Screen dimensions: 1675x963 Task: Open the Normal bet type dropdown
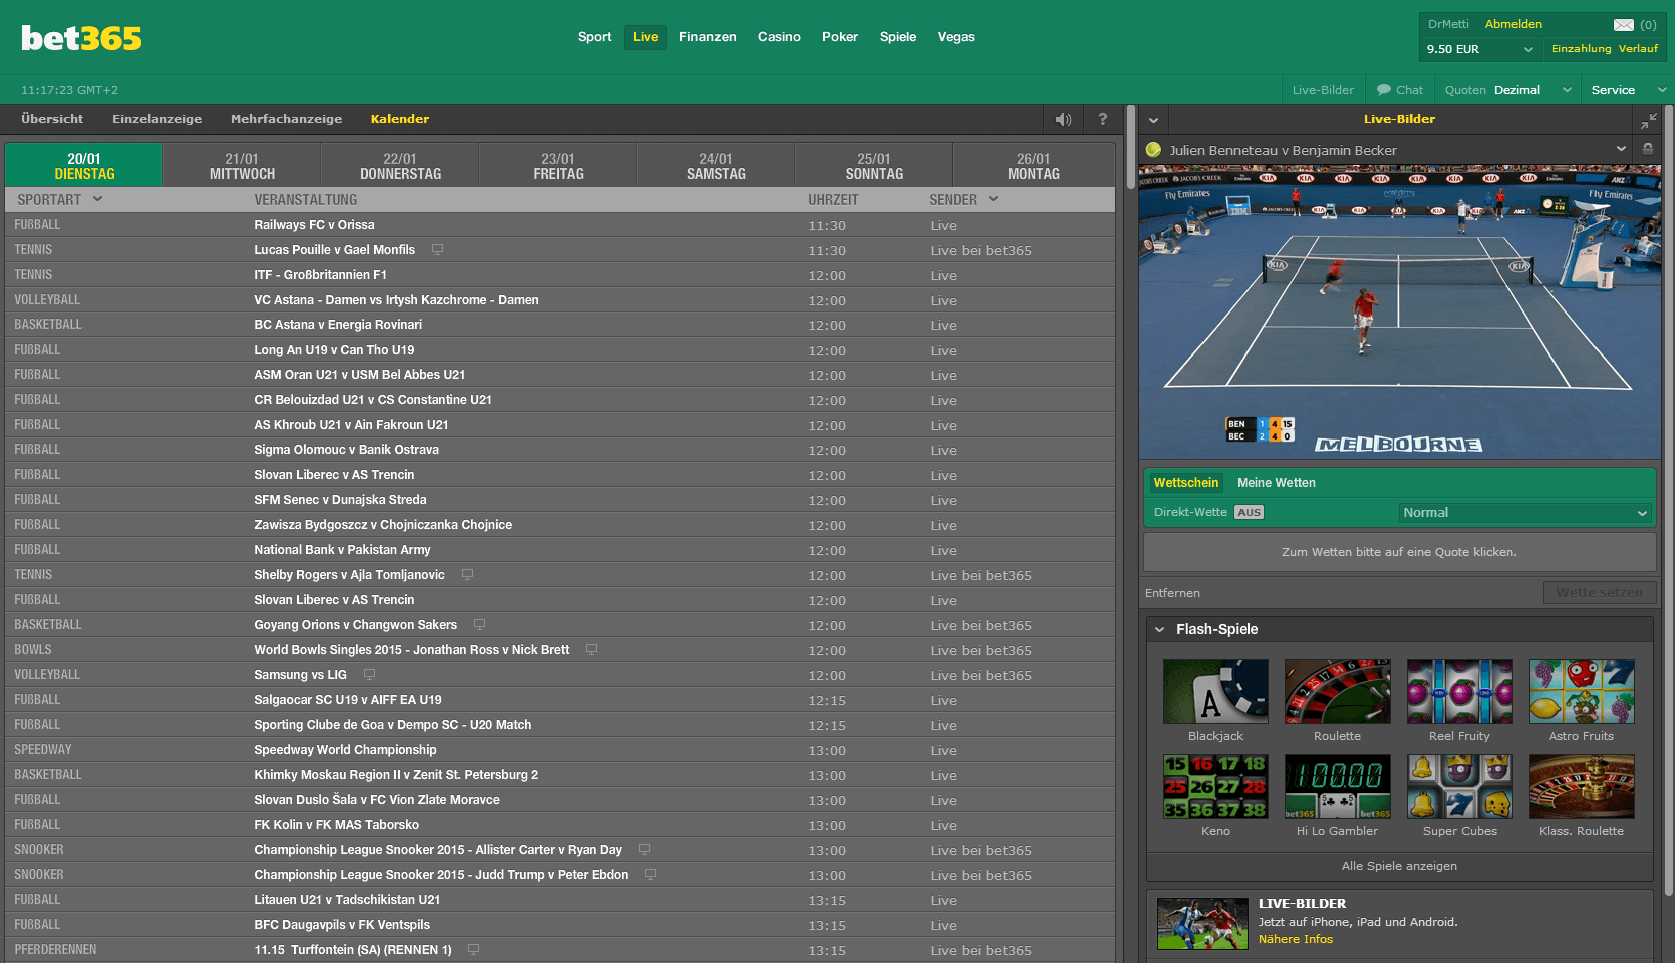tap(1525, 513)
